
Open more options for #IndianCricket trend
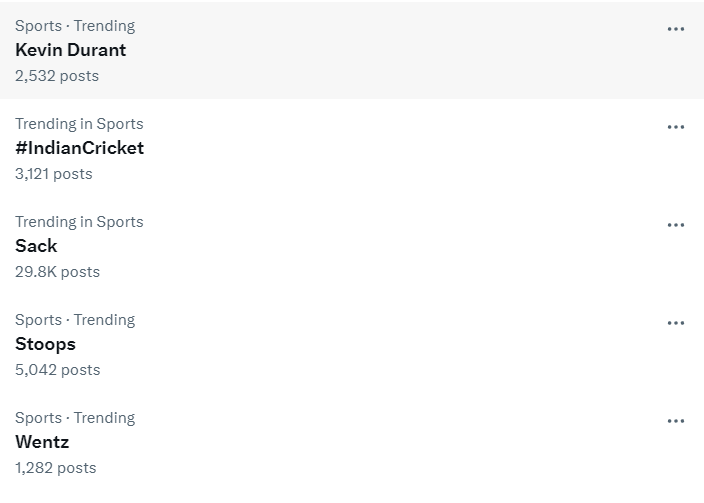(676, 127)
